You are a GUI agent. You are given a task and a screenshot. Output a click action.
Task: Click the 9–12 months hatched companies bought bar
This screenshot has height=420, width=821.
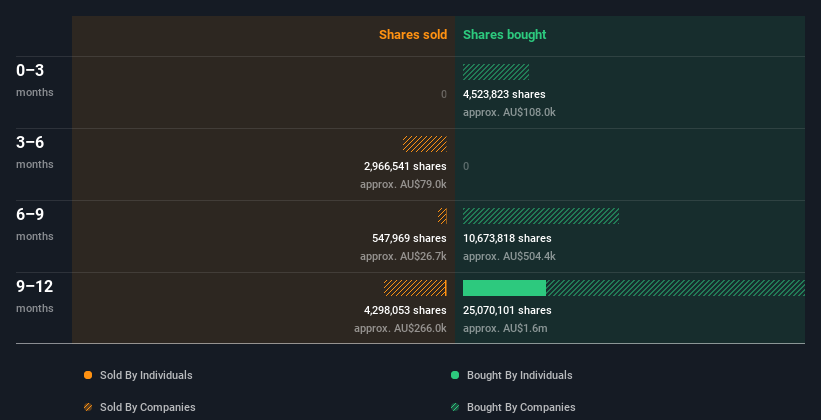(x=675, y=288)
